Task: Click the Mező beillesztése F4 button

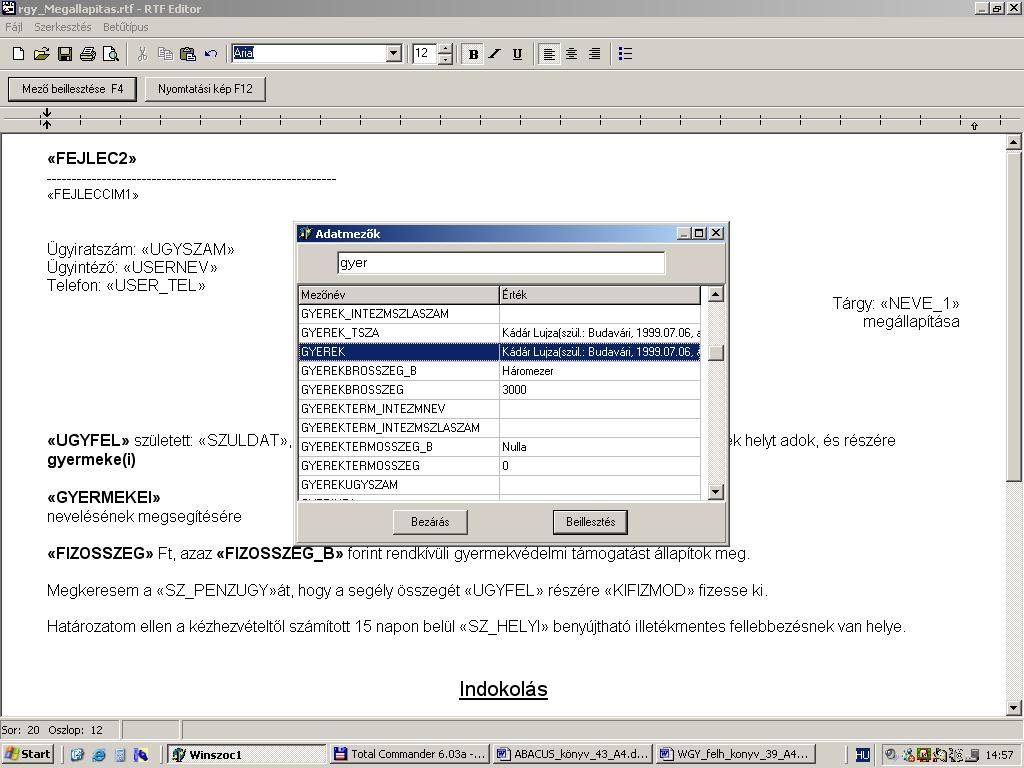Action: (72, 89)
